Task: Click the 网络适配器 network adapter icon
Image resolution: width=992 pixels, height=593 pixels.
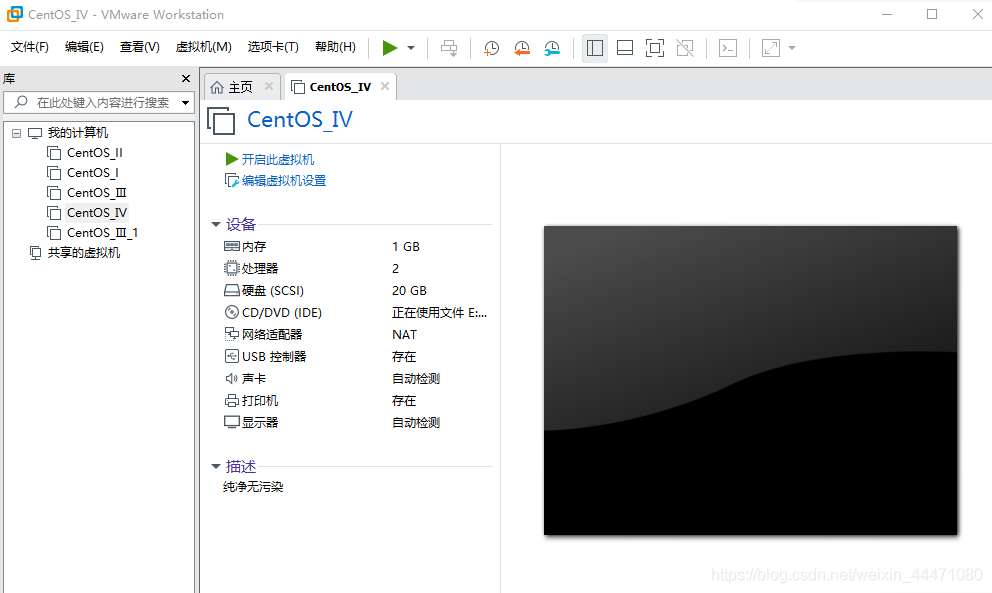Action: [x=232, y=334]
